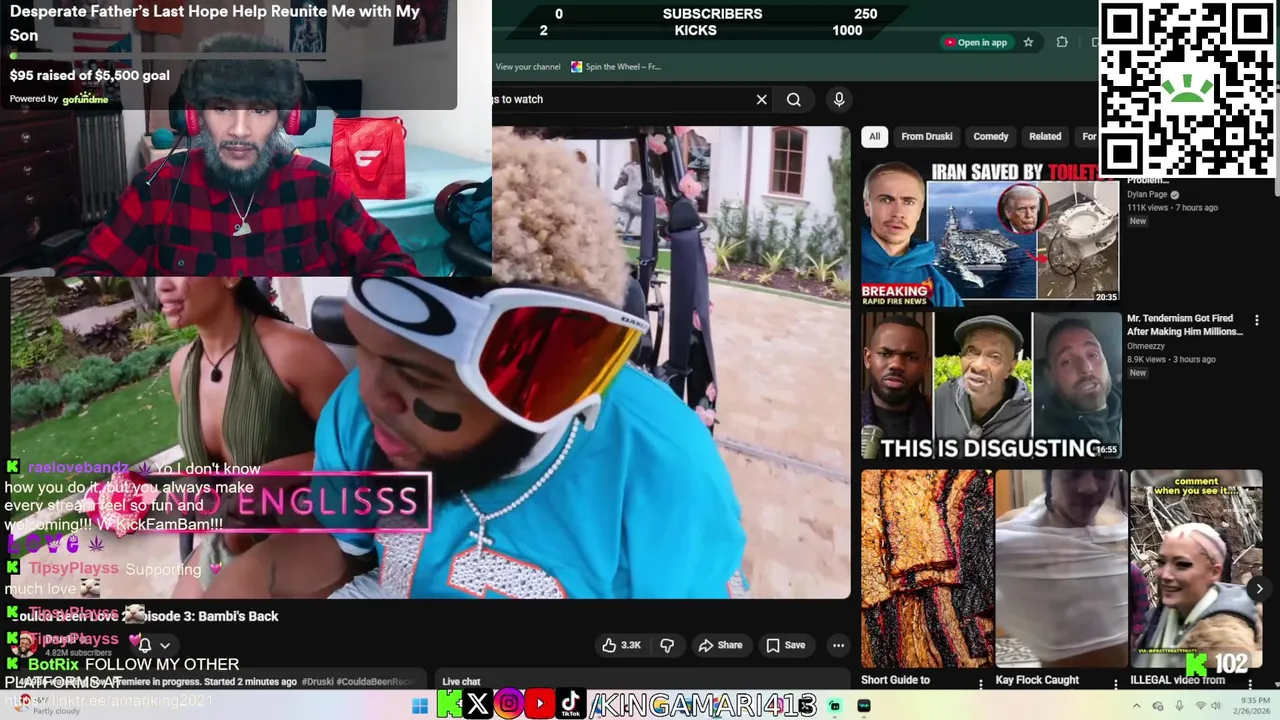Expand the notification bell dropdown chevron
This screenshot has width=1280, height=720.
click(x=165, y=646)
